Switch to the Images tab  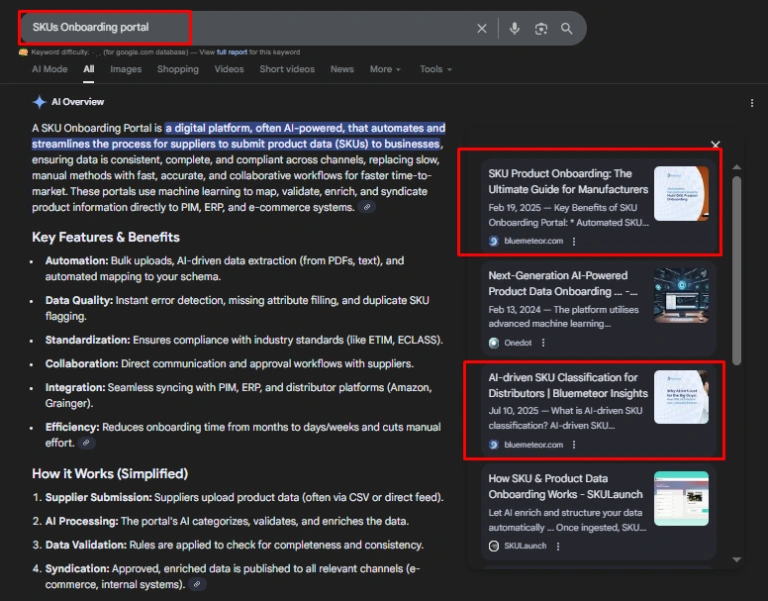(x=126, y=69)
